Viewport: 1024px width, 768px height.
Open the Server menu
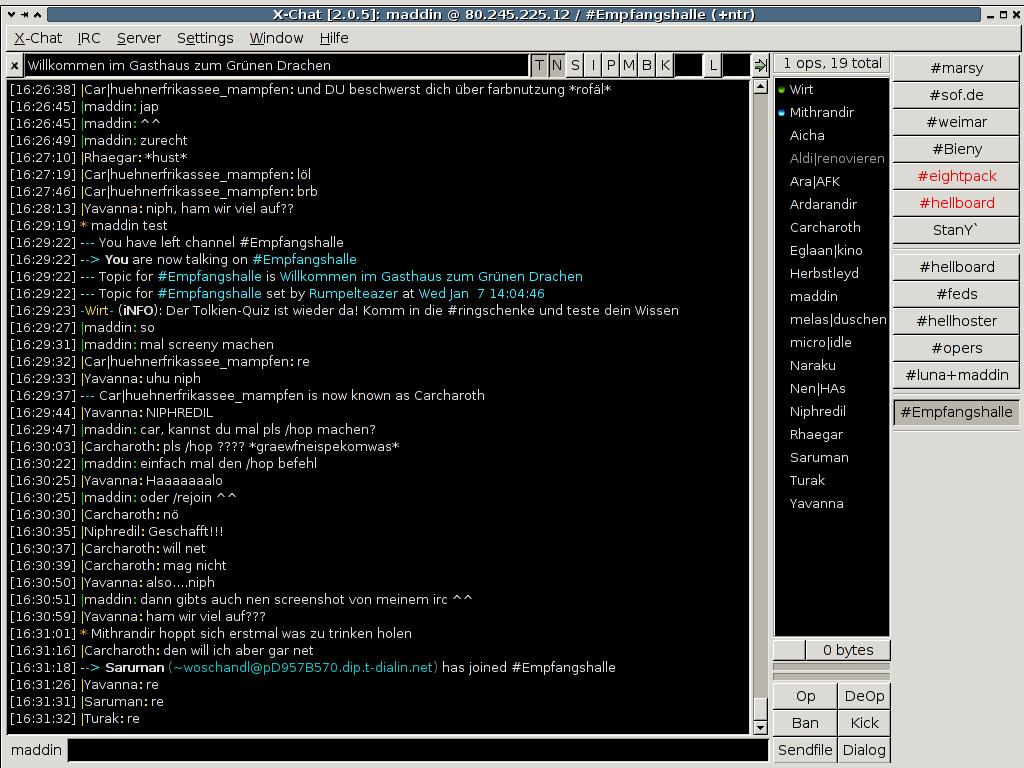[139, 38]
